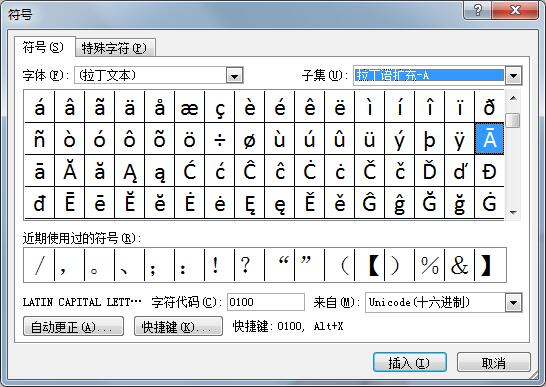Select the highlighted Ā symbol
The width and height of the screenshot is (546, 387).
[x=489, y=139]
